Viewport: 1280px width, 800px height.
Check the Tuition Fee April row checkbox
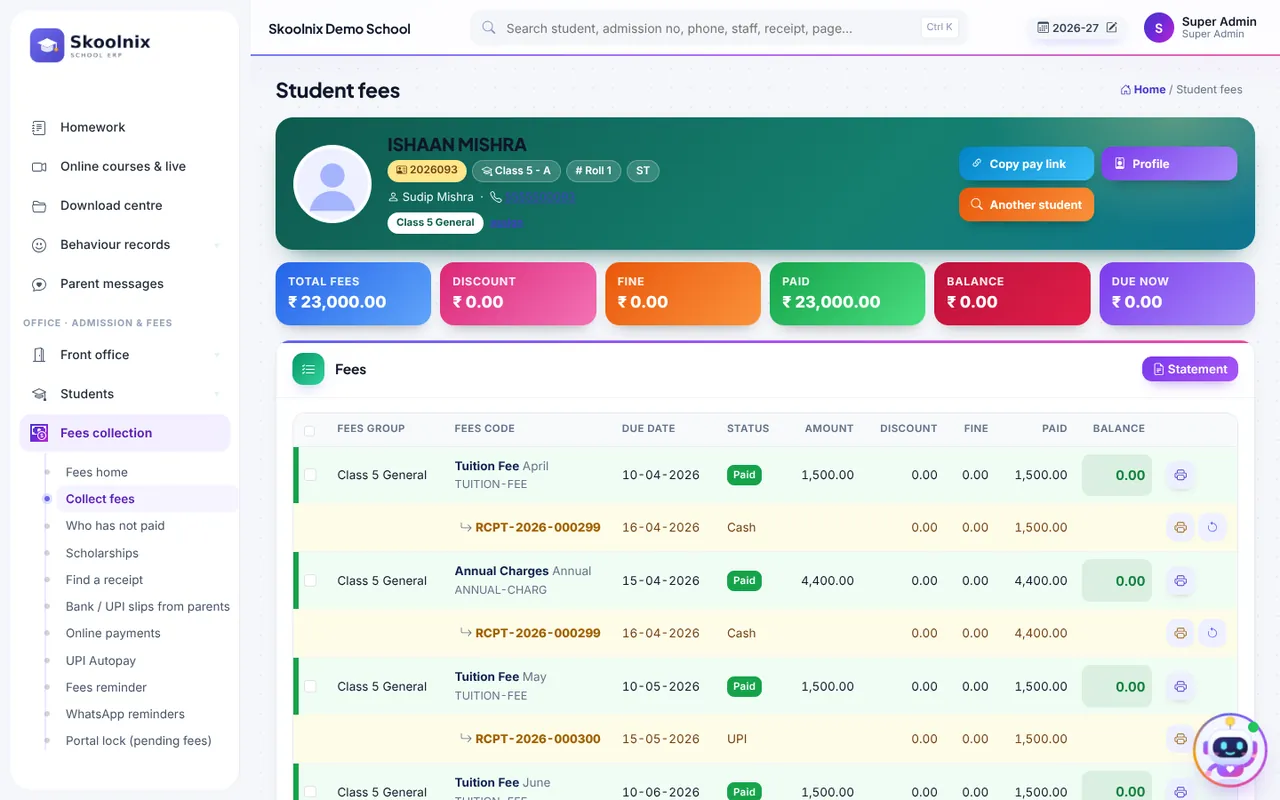coord(310,475)
